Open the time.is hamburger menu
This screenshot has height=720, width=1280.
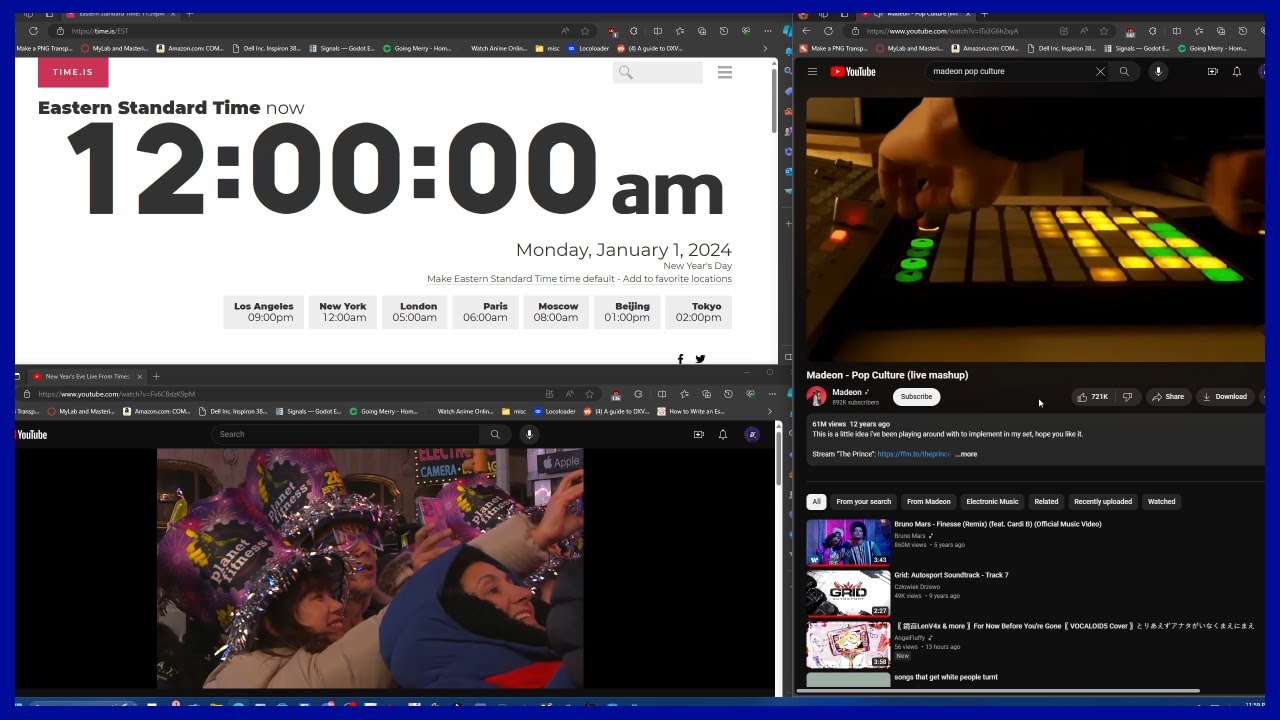coord(725,72)
